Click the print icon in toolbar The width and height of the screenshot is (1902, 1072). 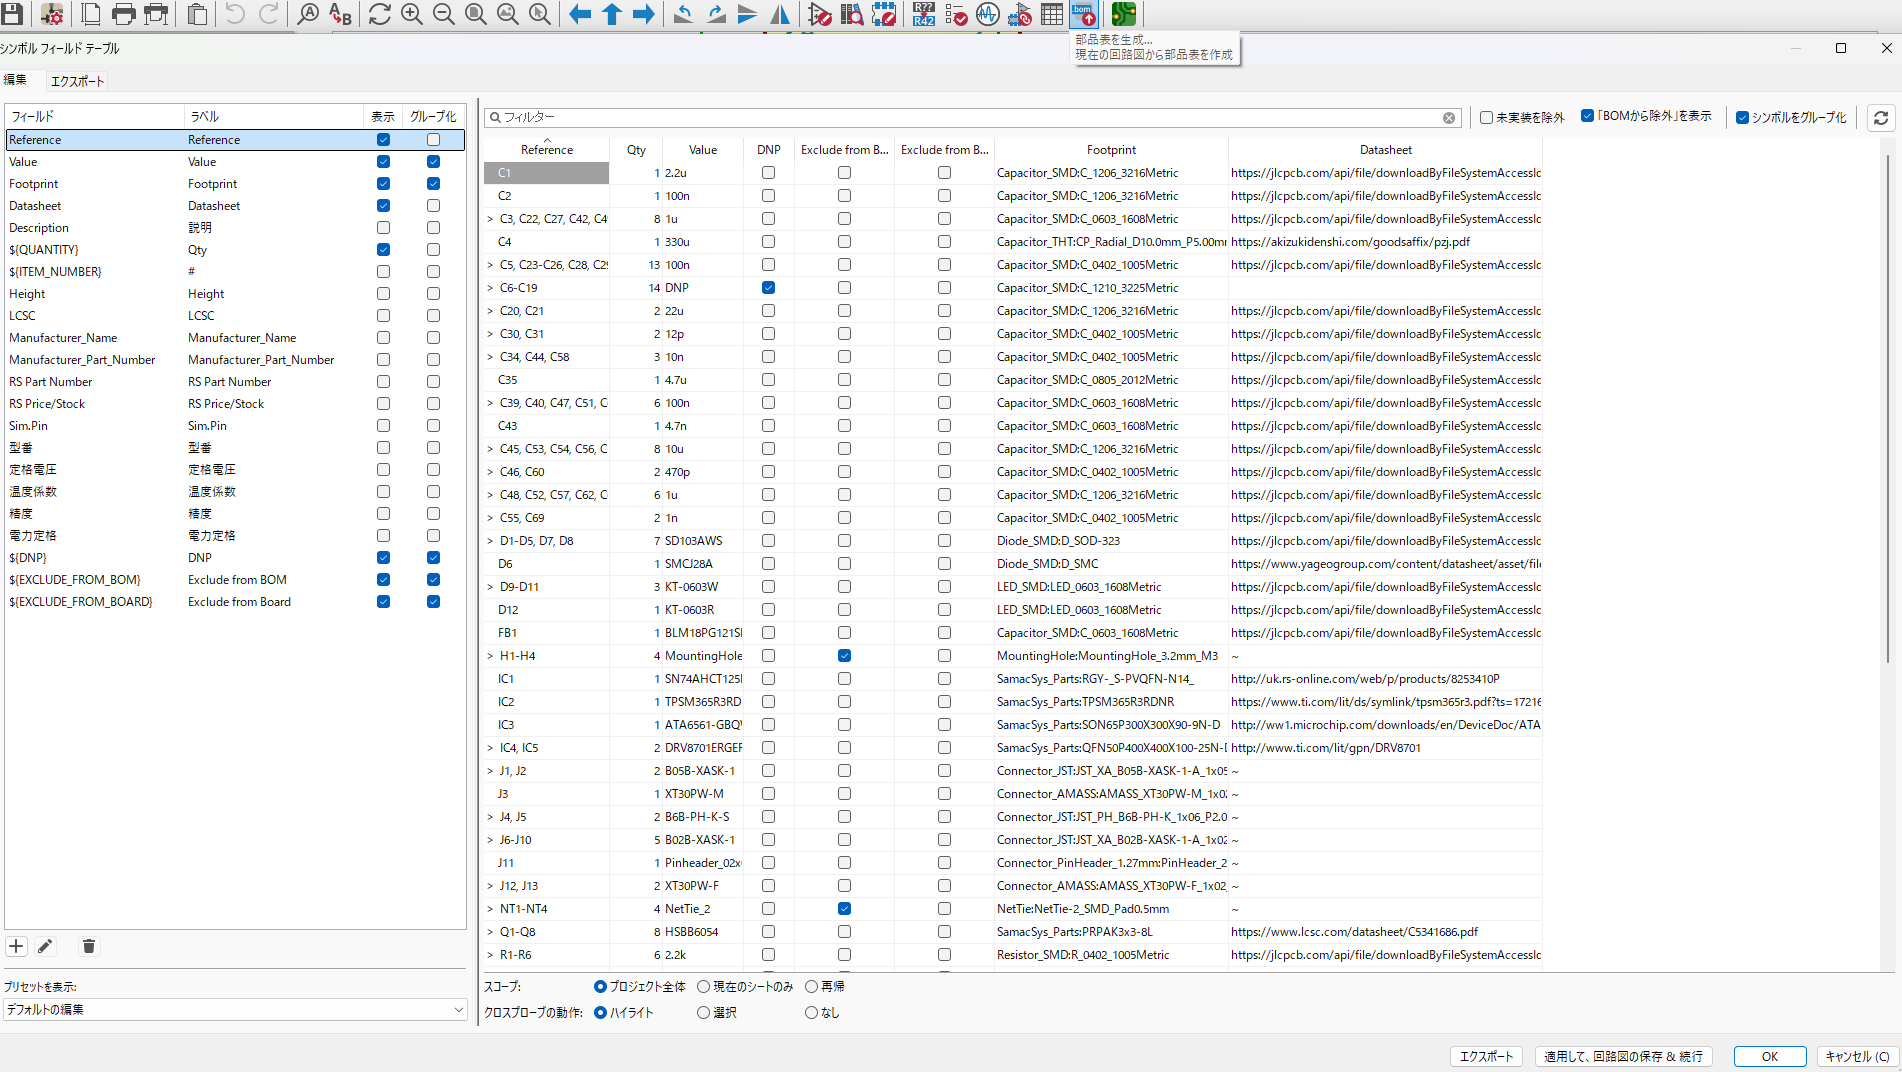(x=124, y=14)
